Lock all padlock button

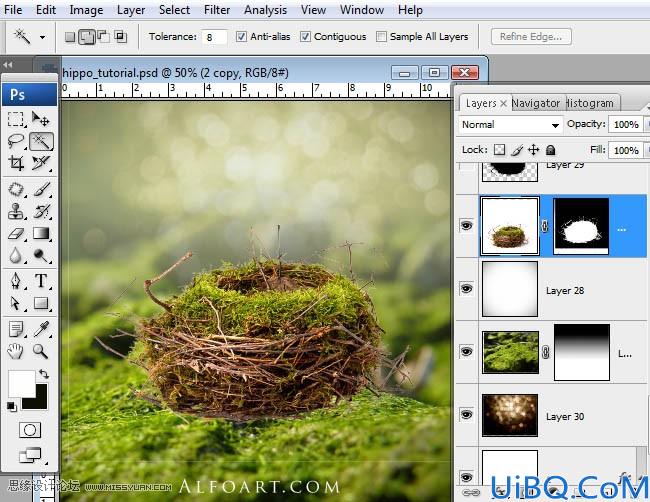pyautogui.click(x=551, y=150)
